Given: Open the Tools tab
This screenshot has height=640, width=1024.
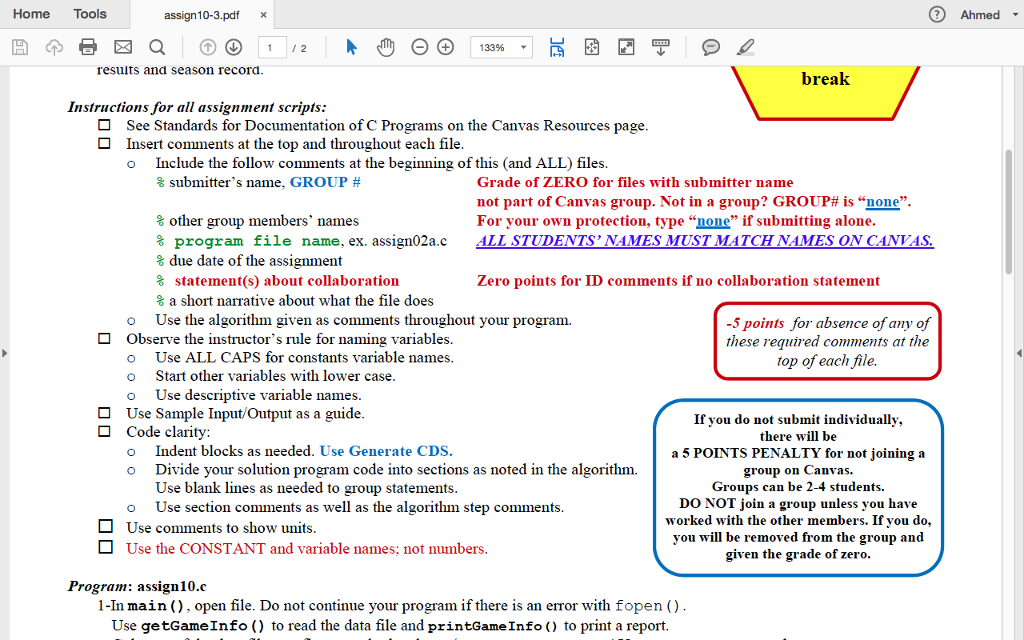Looking at the screenshot, I should coord(89,14).
